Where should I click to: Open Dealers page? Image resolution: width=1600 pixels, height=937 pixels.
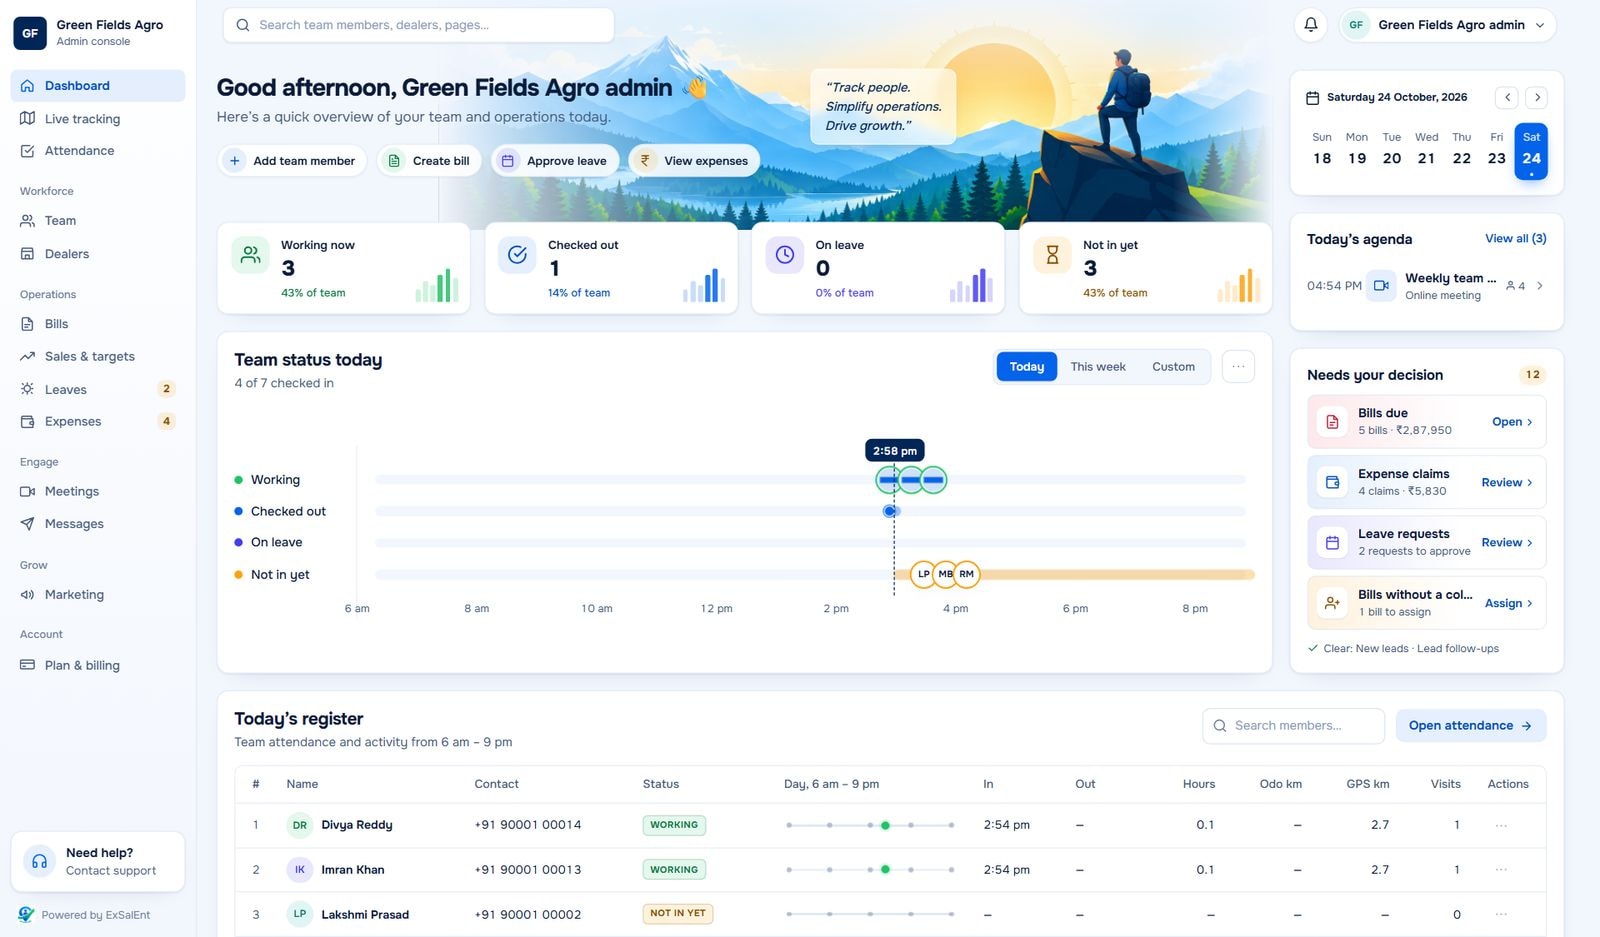(98, 254)
